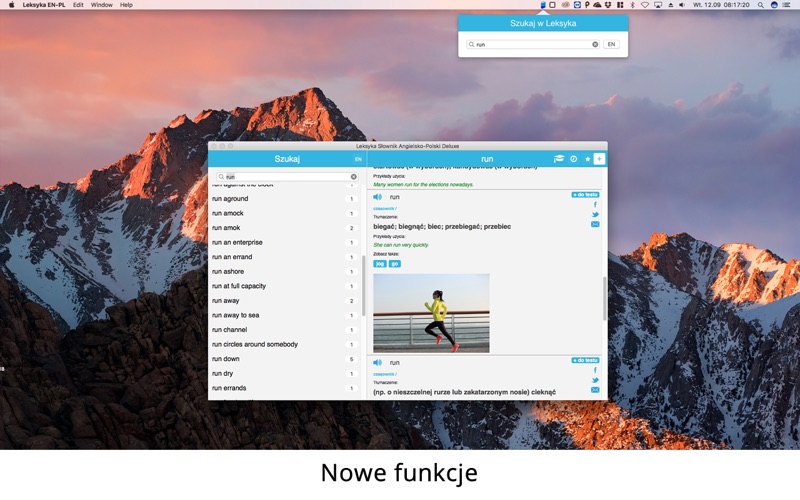This screenshot has height=500, width=800.
Task: Select 'run errands' in the word list
Action: [287, 388]
